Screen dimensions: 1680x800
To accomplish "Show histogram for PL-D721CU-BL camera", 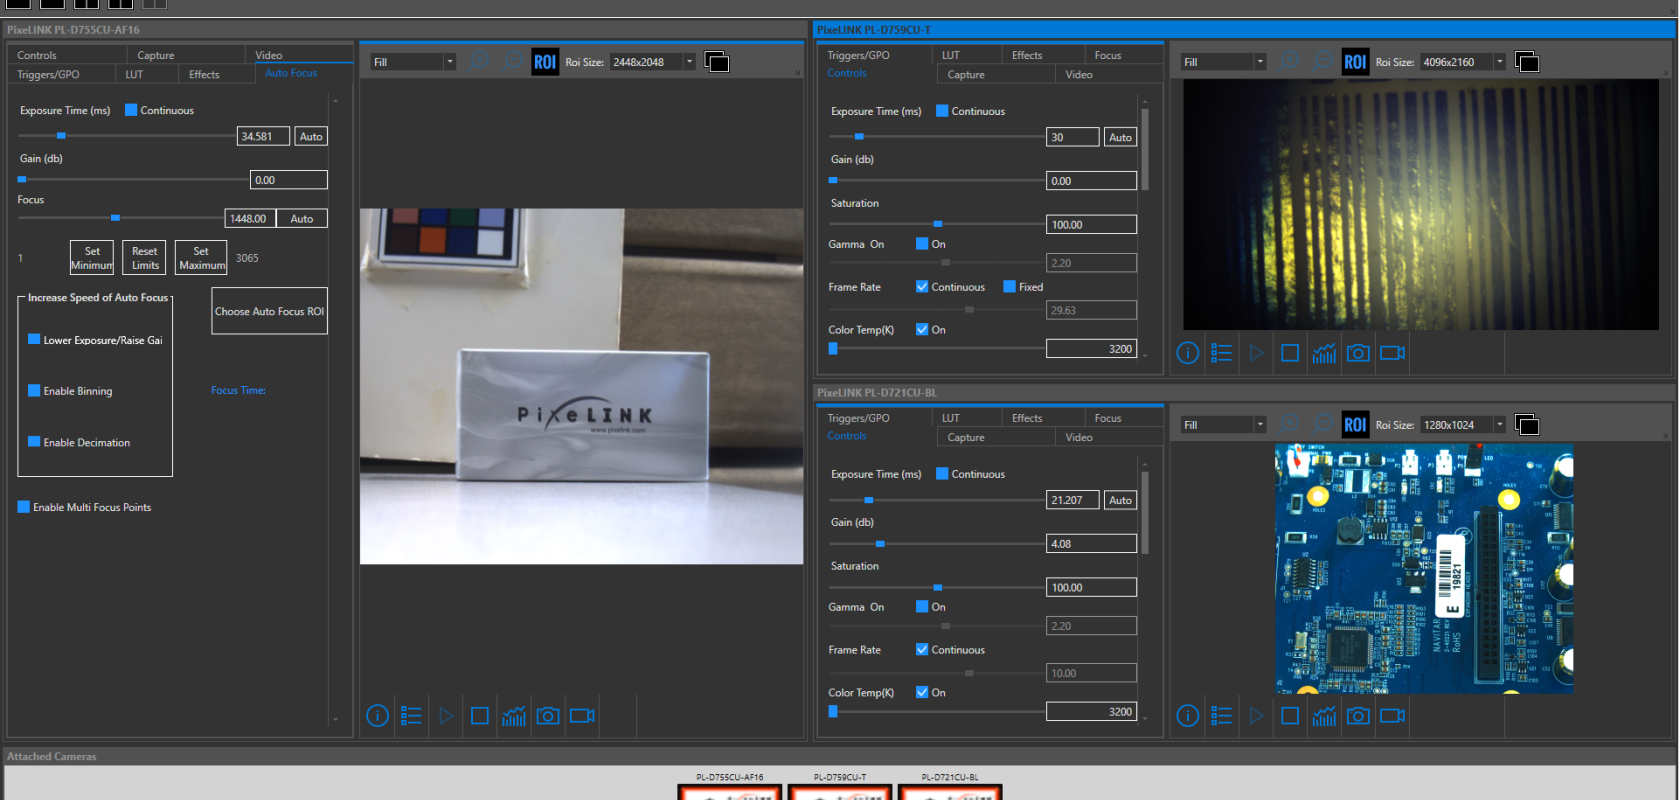I will [1324, 716].
